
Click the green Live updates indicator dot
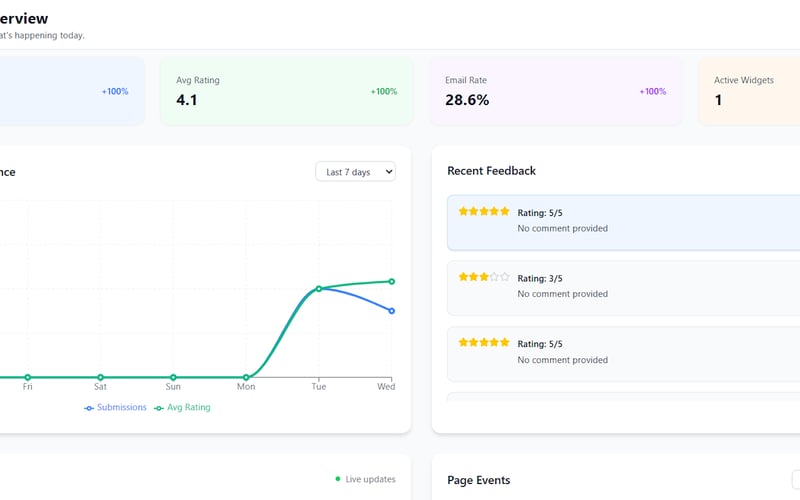(x=338, y=479)
